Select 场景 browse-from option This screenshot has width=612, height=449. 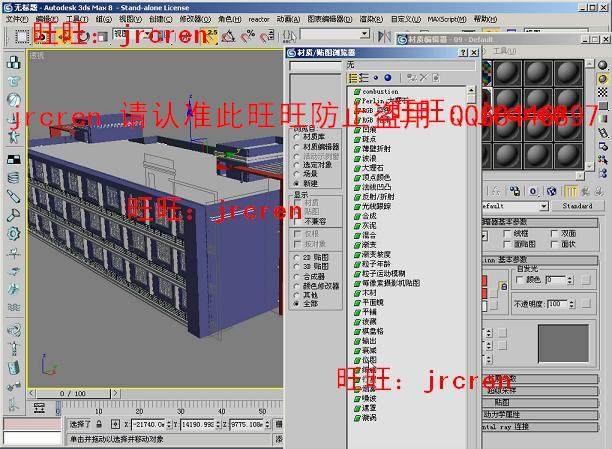click(x=297, y=174)
